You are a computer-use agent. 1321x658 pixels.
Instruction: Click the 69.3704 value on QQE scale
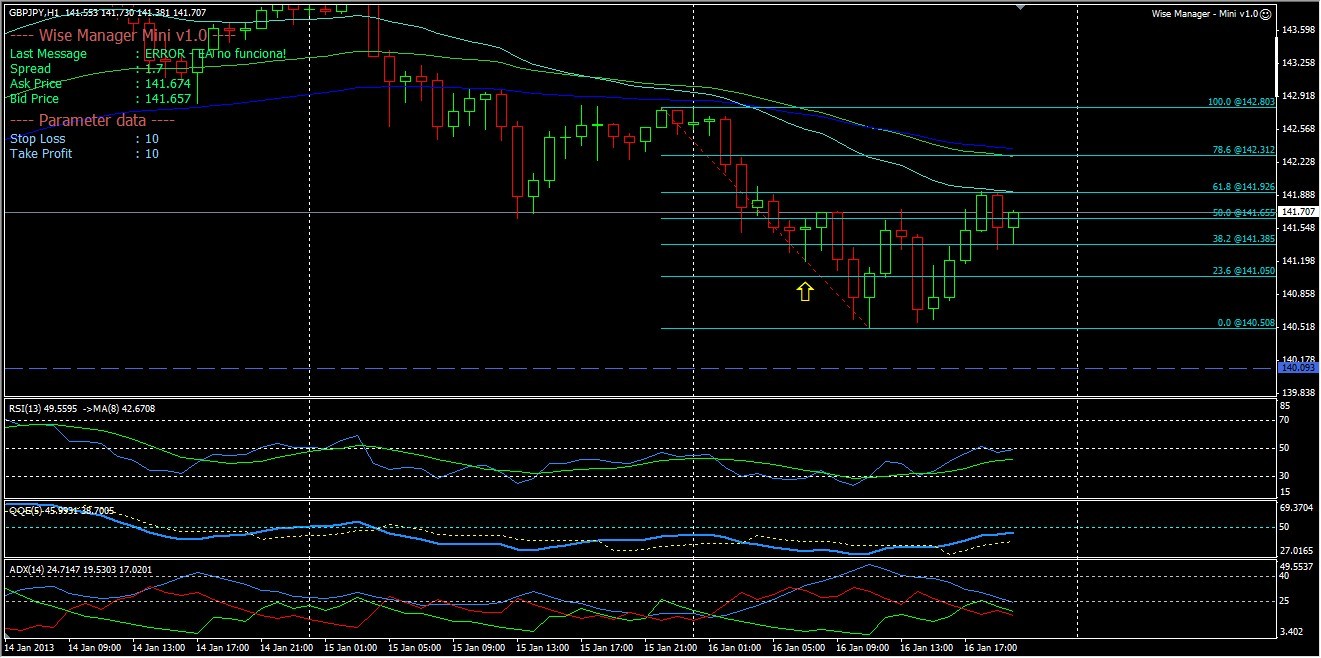coord(1298,508)
